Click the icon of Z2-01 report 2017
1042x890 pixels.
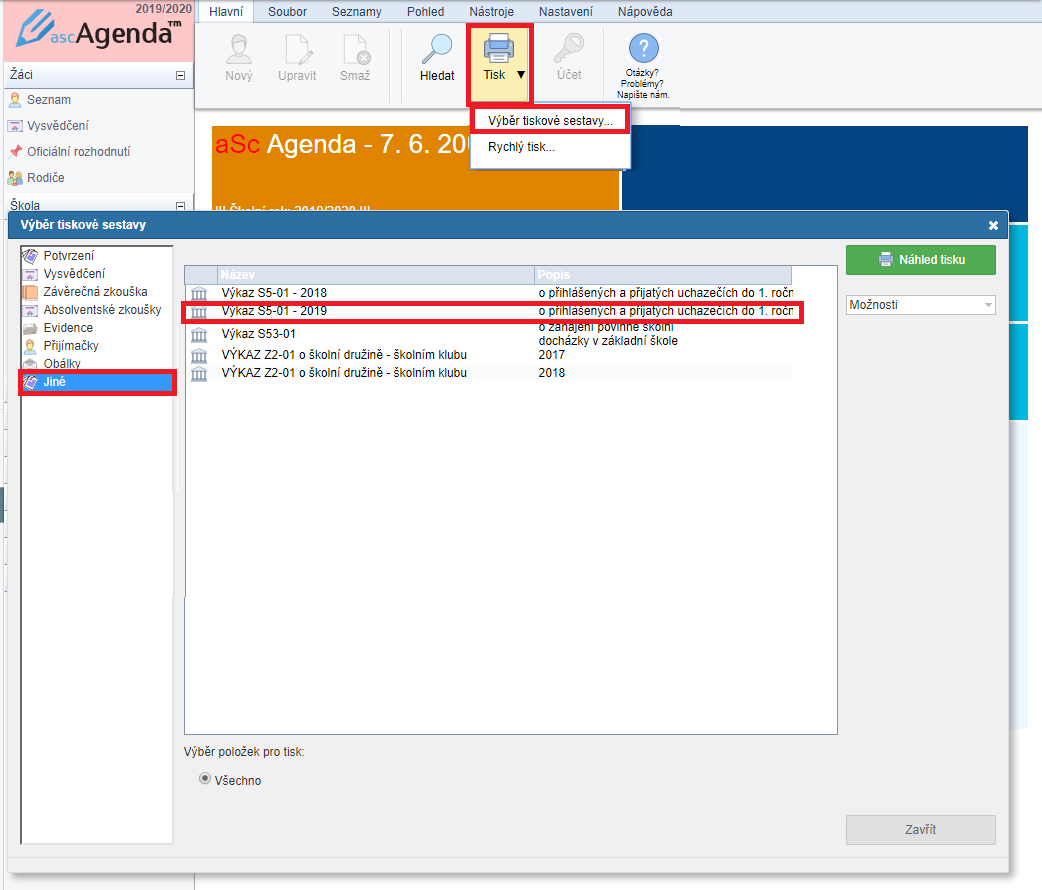click(199, 356)
